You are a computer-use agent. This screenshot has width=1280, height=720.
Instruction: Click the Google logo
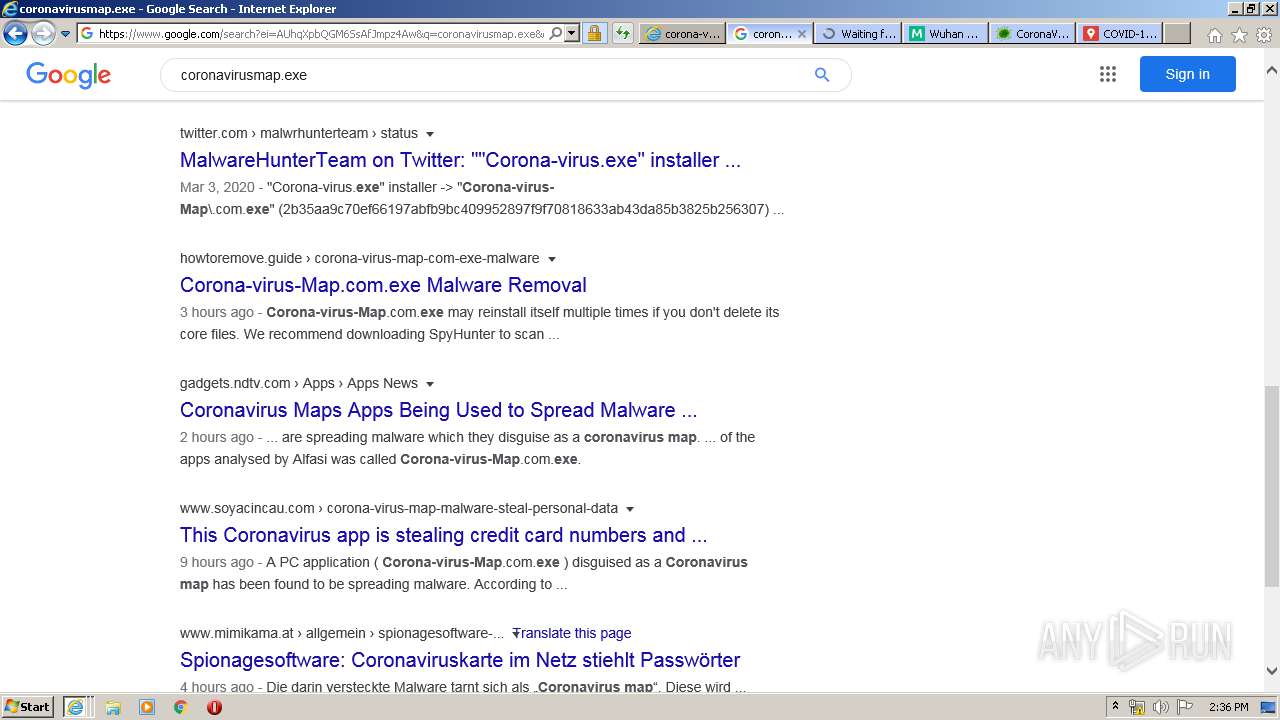68,75
